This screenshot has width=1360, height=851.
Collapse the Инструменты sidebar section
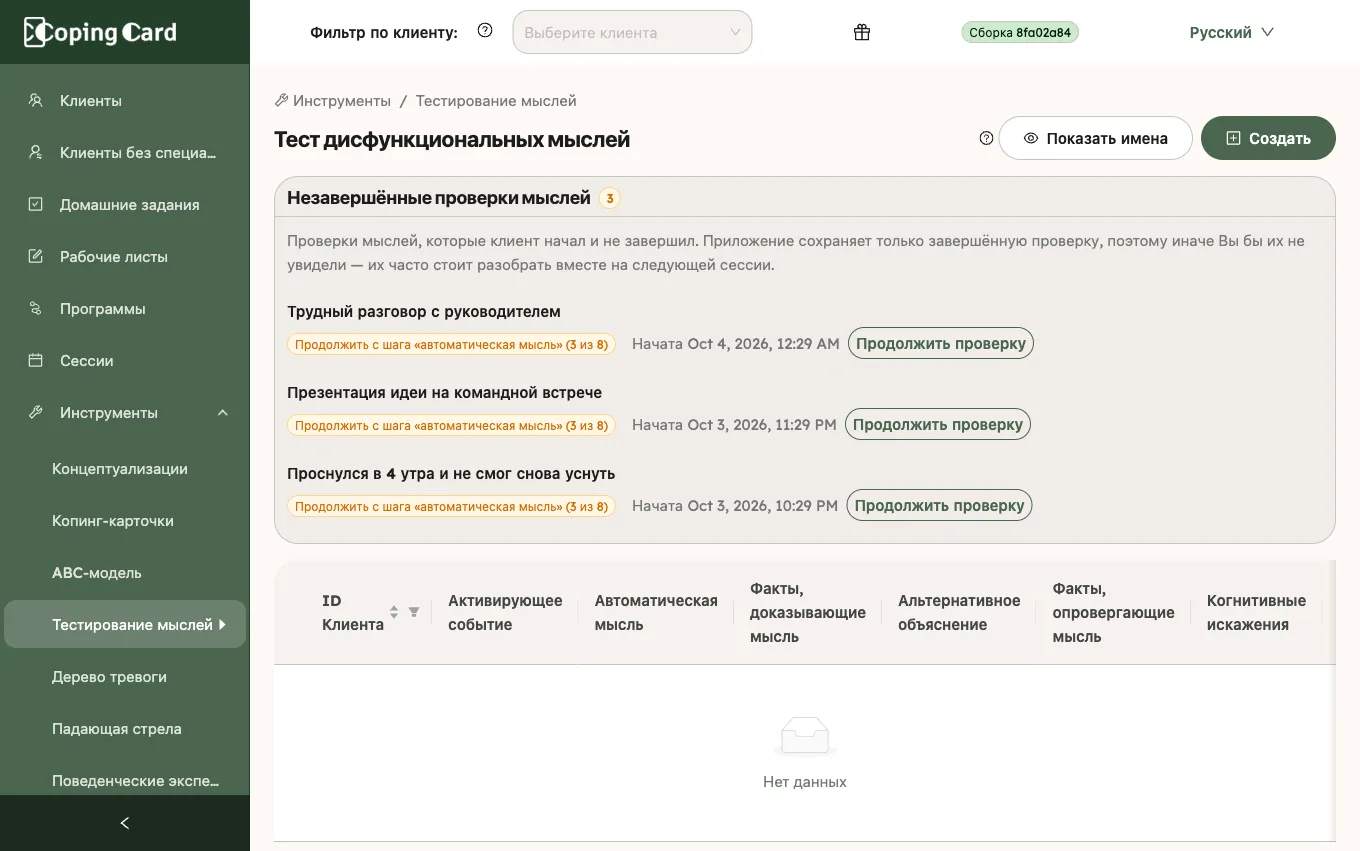(x=223, y=412)
